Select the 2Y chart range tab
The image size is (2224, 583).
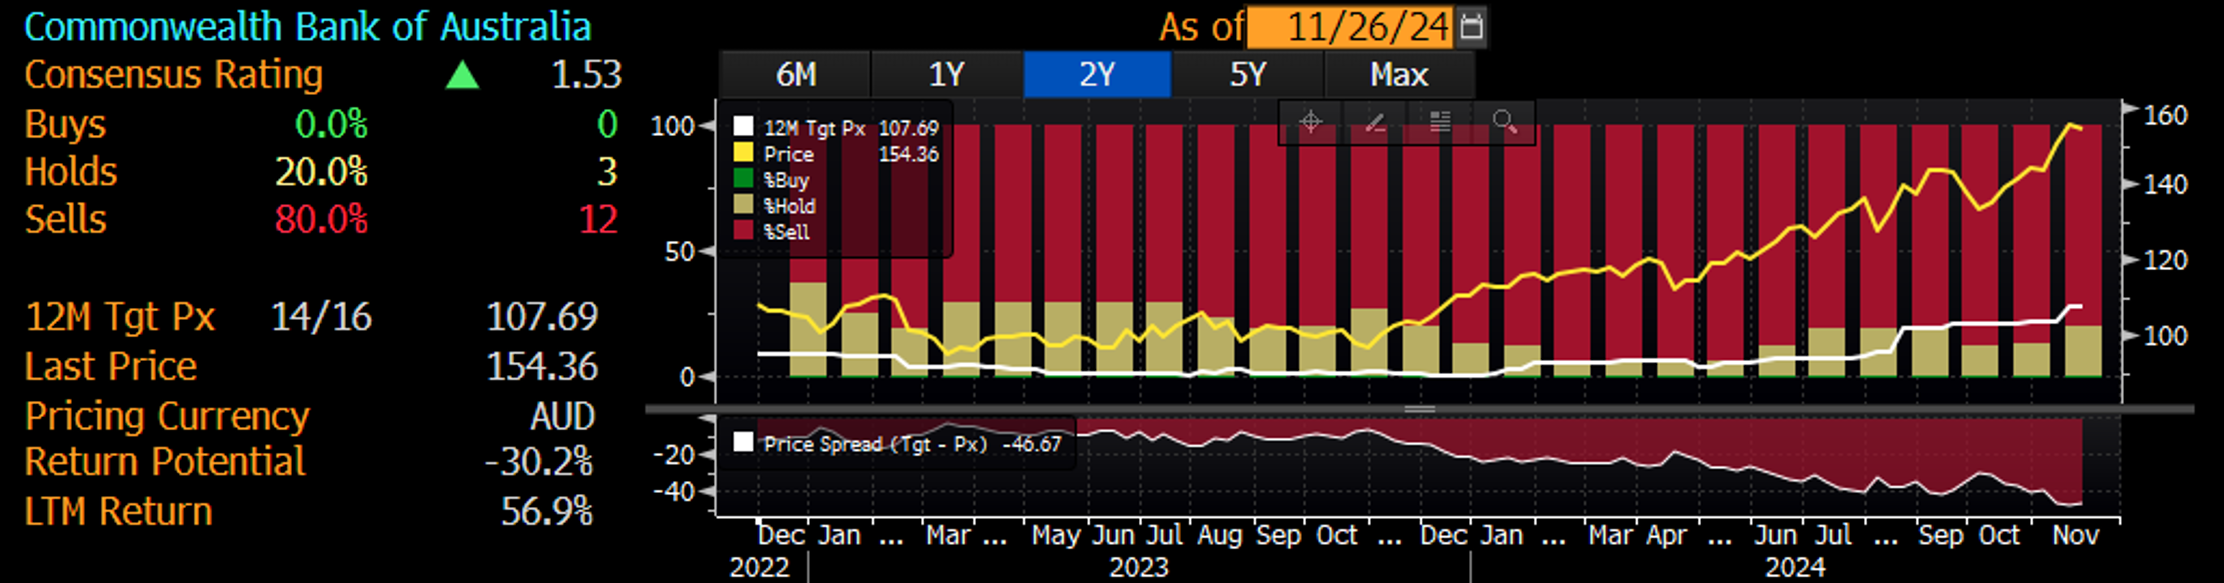pos(1097,75)
